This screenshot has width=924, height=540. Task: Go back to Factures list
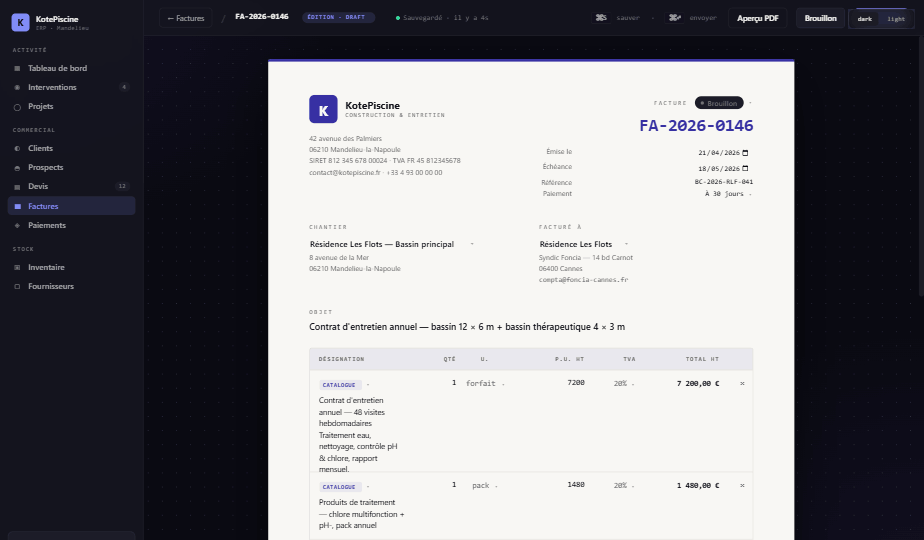(x=186, y=18)
